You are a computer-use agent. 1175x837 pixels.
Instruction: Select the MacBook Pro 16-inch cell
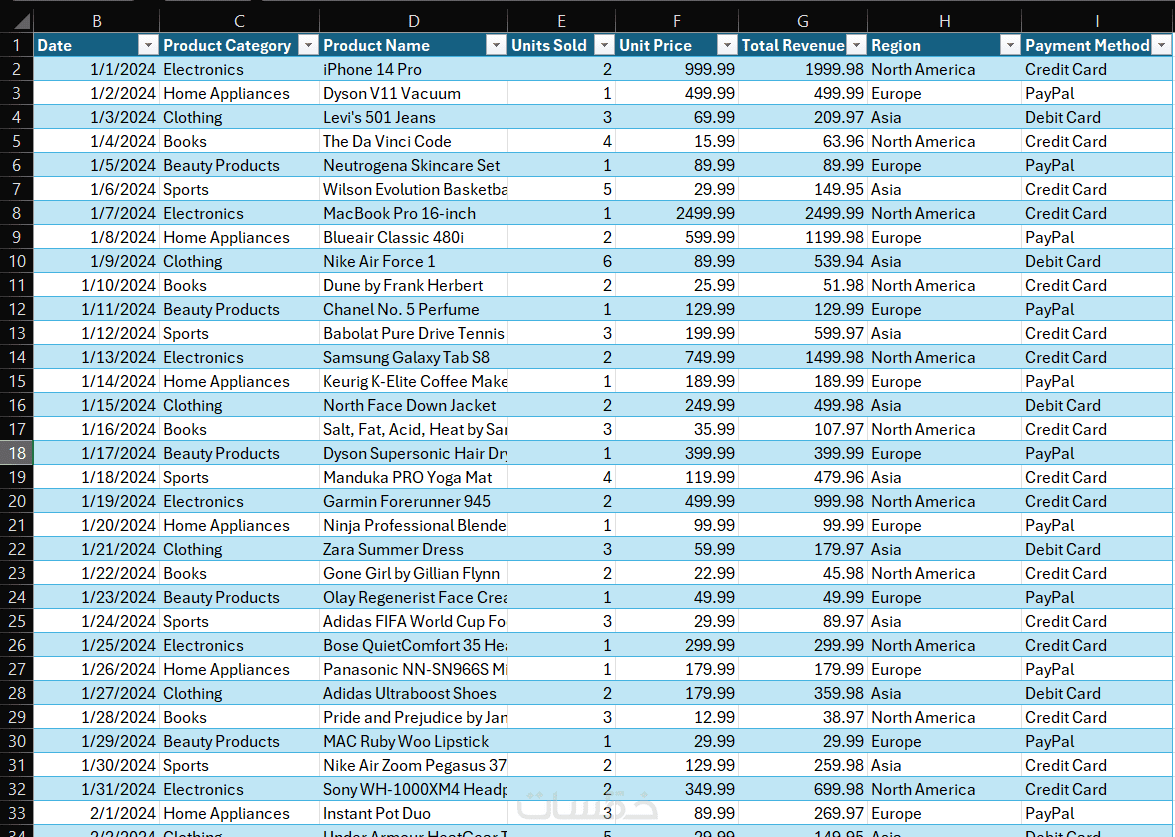pyautogui.click(x=414, y=214)
